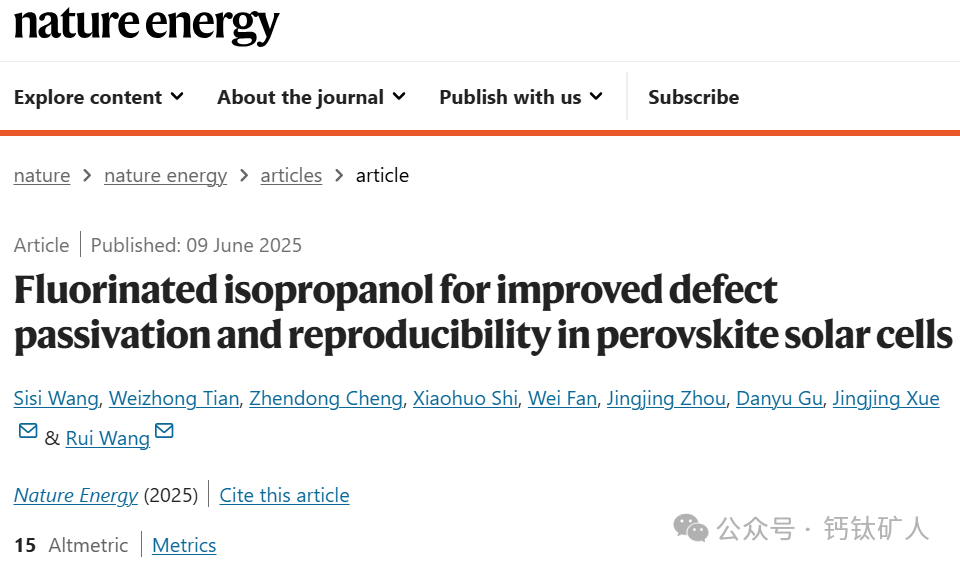
Task: Open nature energy breadcrumb link
Action: tap(165, 175)
